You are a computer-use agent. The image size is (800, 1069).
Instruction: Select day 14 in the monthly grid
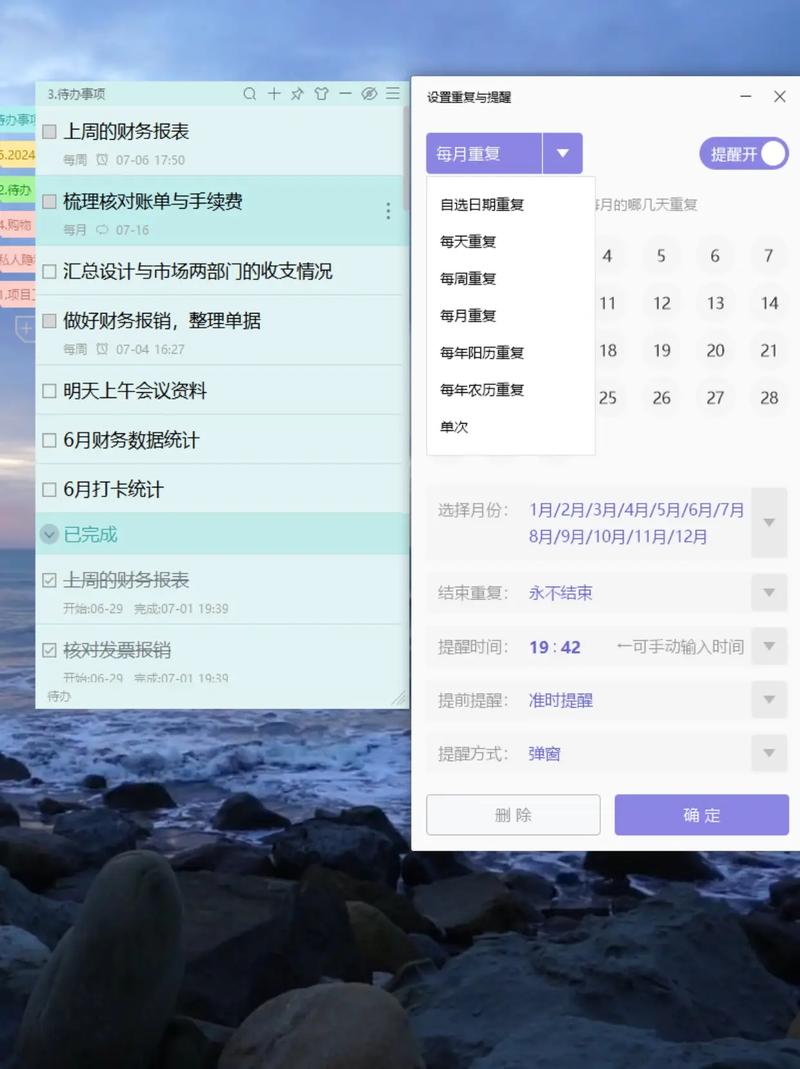(769, 303)
